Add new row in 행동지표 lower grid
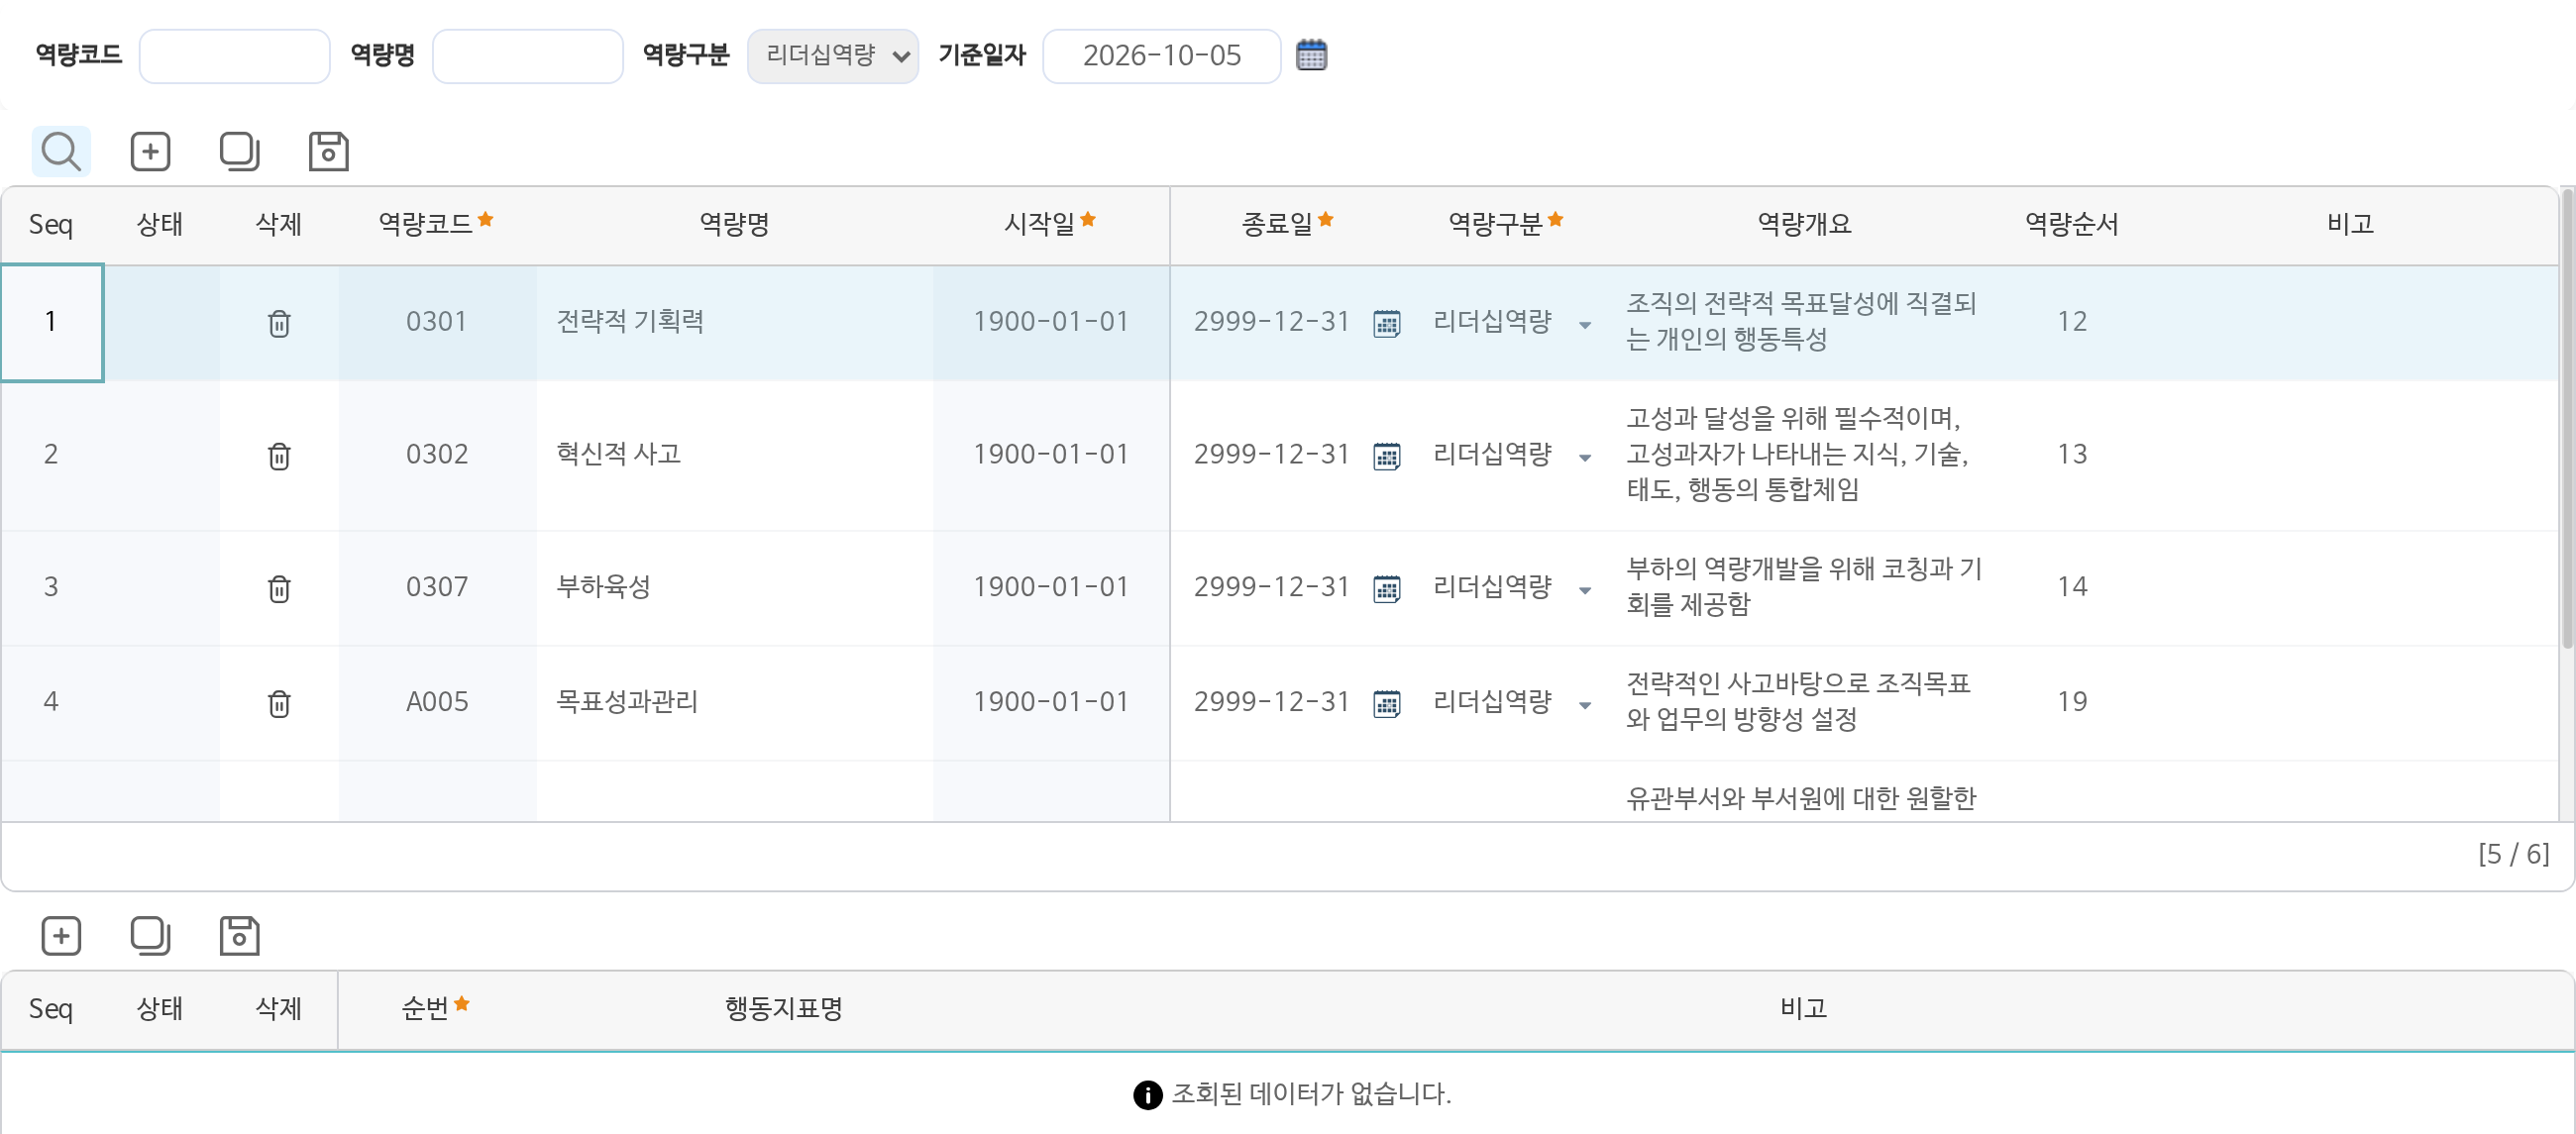2576x1134 pixels. 61,936
